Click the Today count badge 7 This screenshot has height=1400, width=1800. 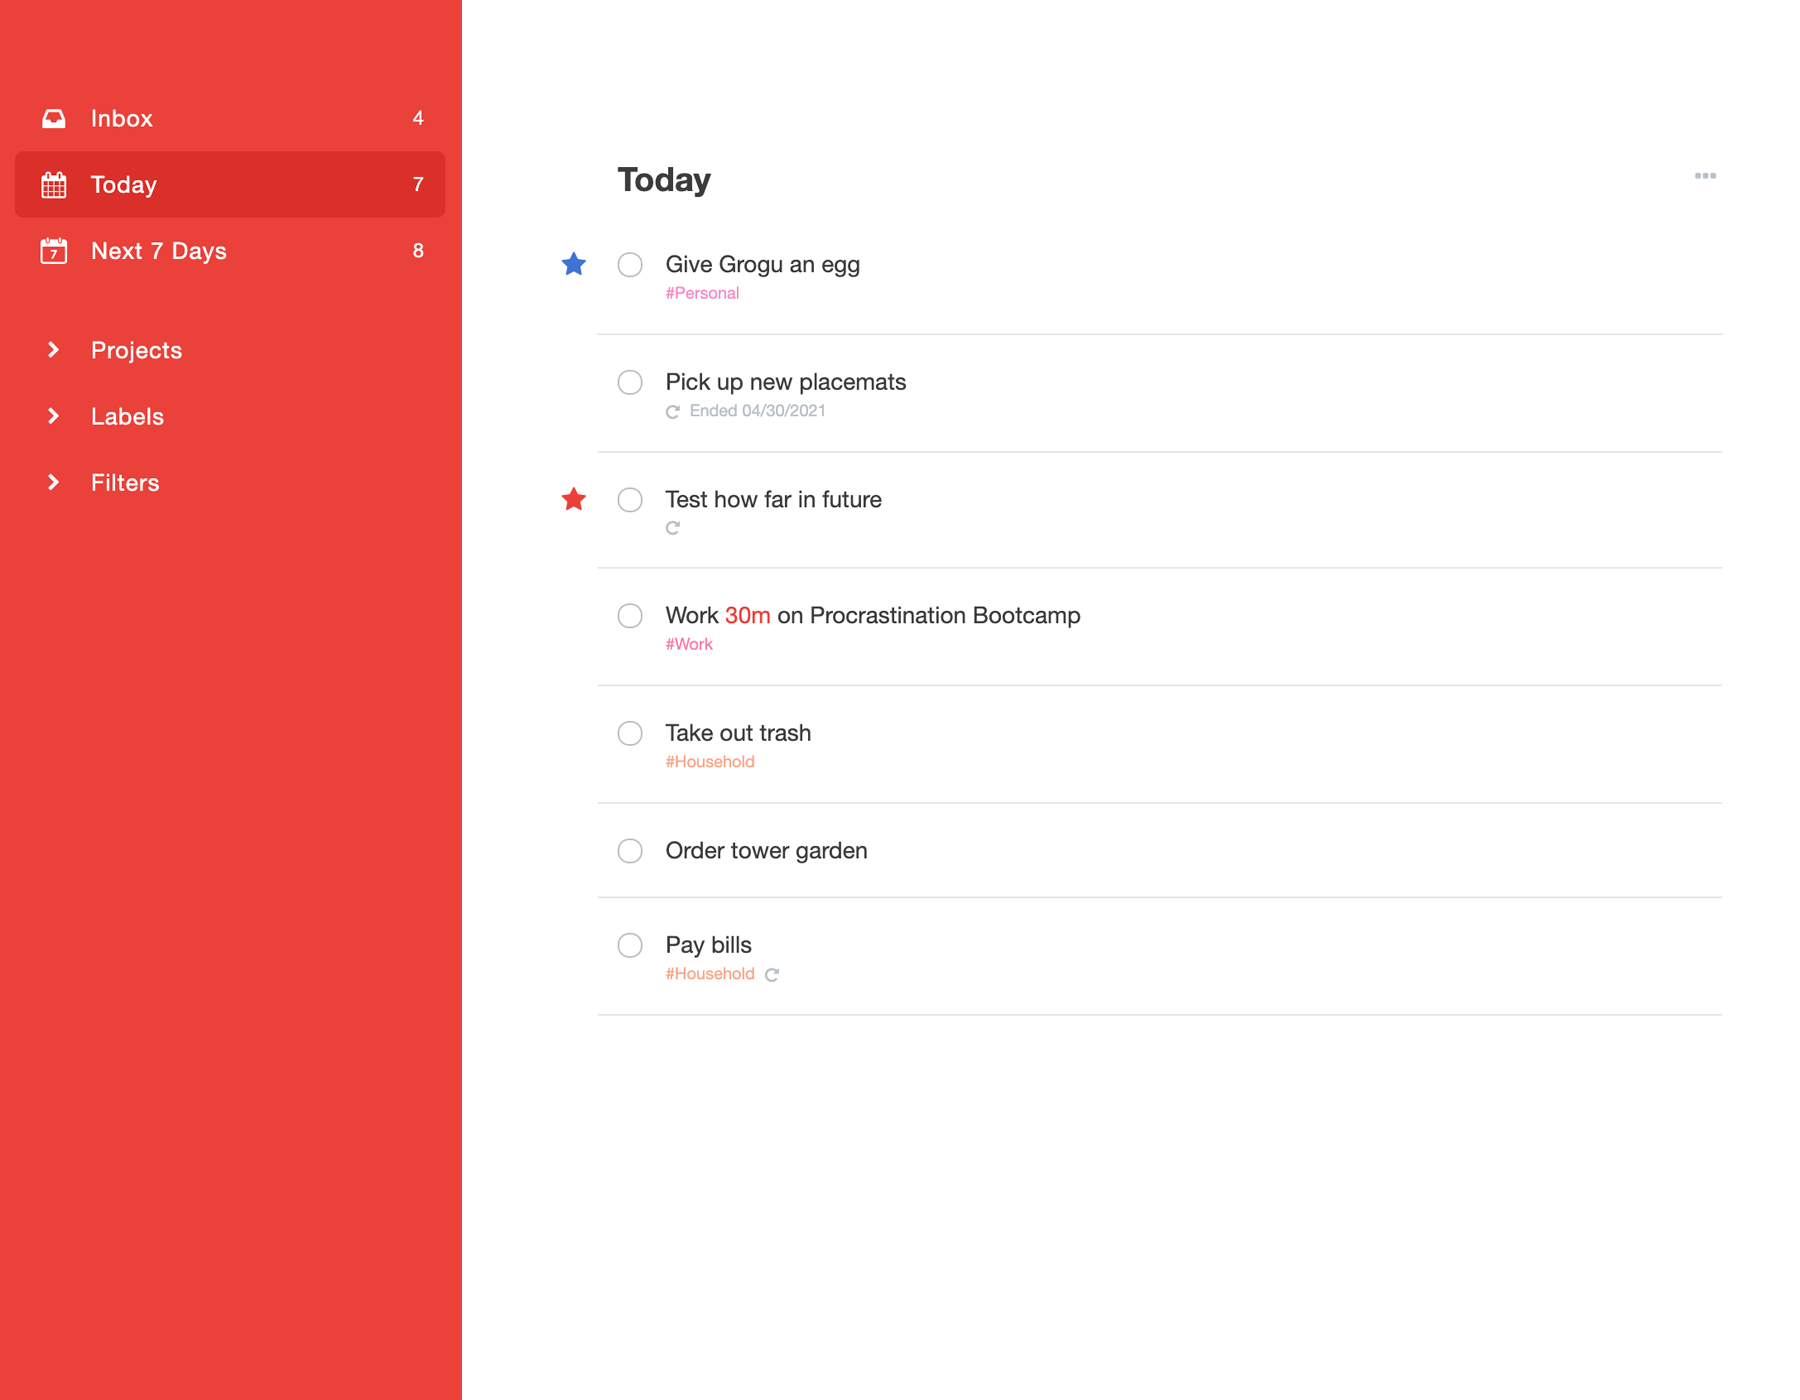point(418,184)
